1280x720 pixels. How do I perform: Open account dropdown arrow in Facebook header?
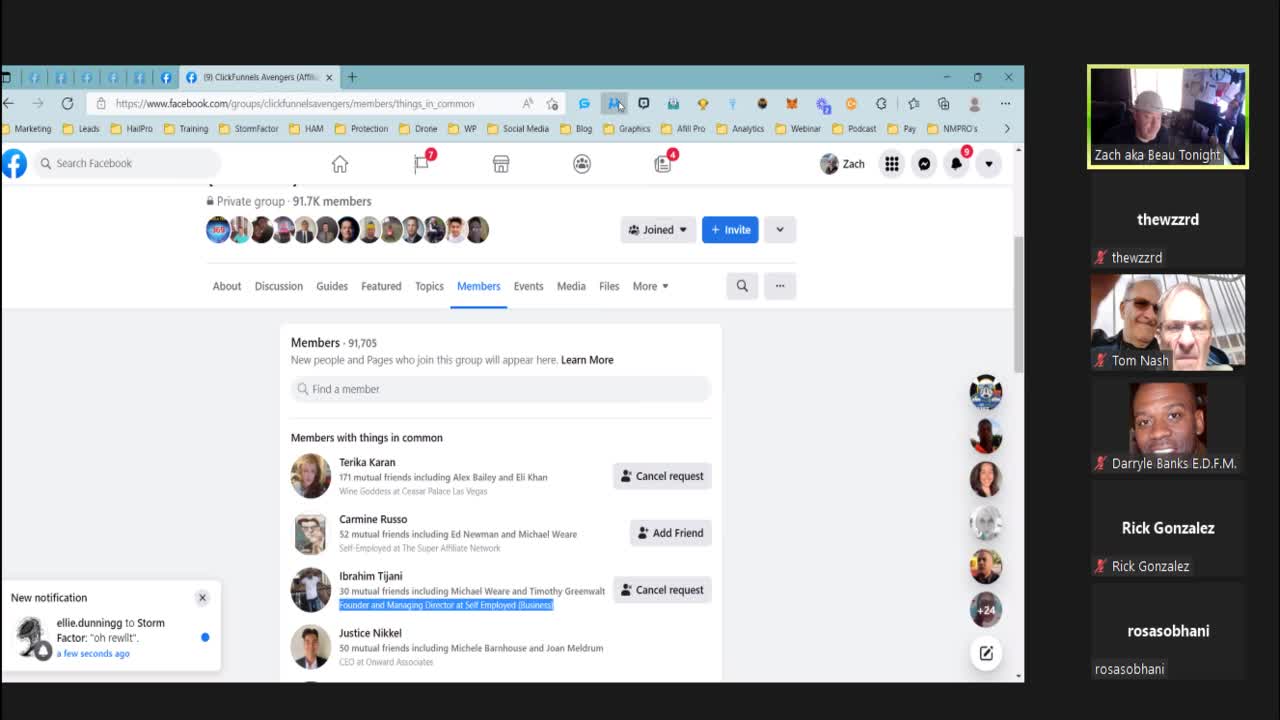(x=988, y=164)
